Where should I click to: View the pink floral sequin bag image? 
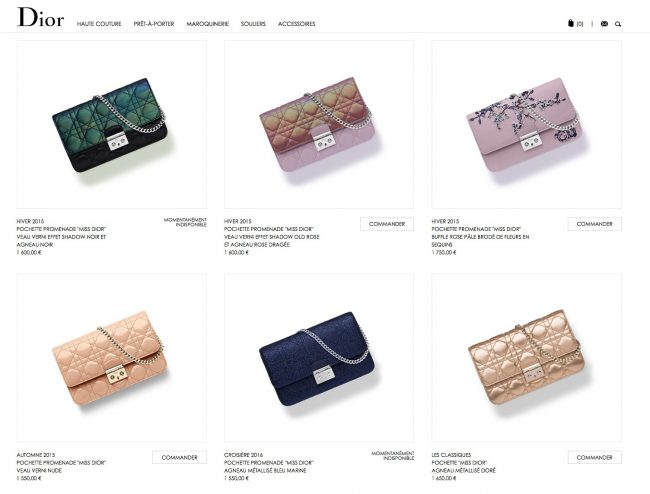[x=526, y=124]
